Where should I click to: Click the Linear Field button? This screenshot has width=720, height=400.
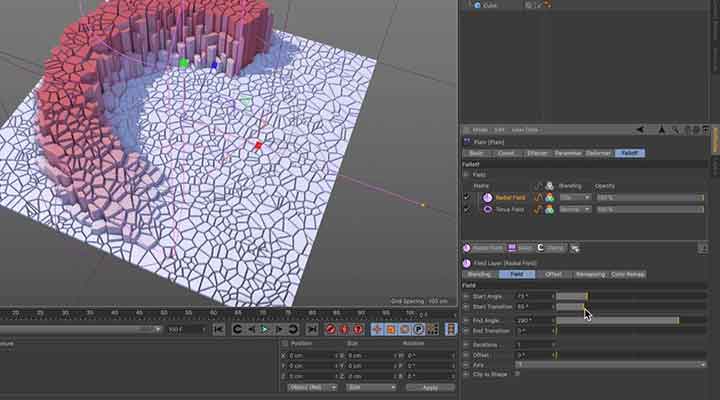point(483,248)
